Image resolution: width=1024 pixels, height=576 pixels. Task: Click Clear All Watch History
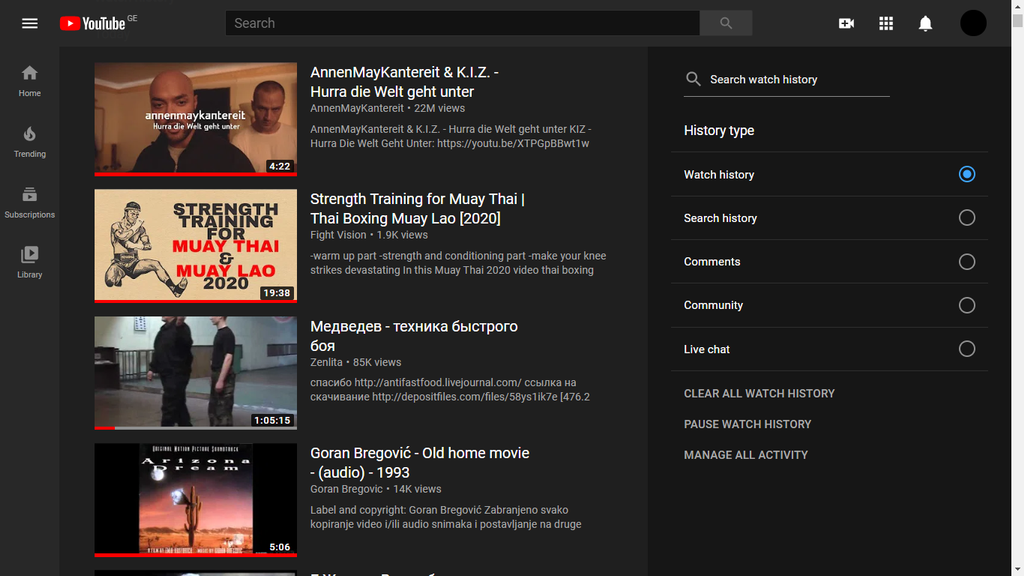759,394
